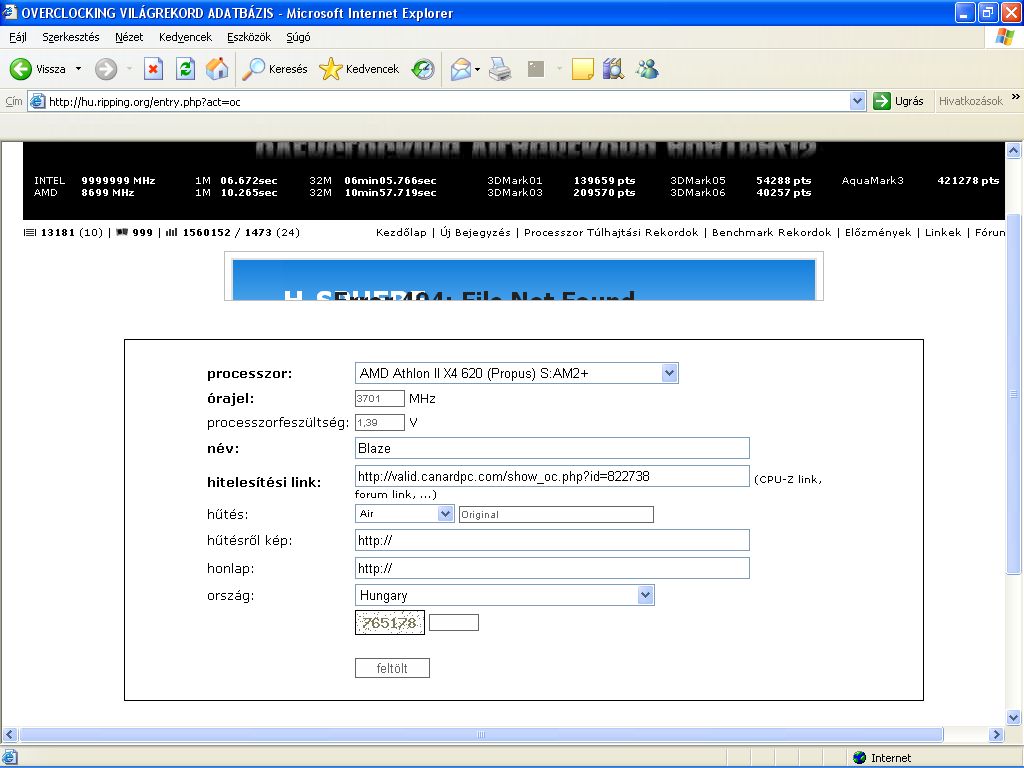The width and height of the screenshot is (1024, 768).
Task: Click the vertical scrollbar thumb
Action: click(x=1014, y=394)
